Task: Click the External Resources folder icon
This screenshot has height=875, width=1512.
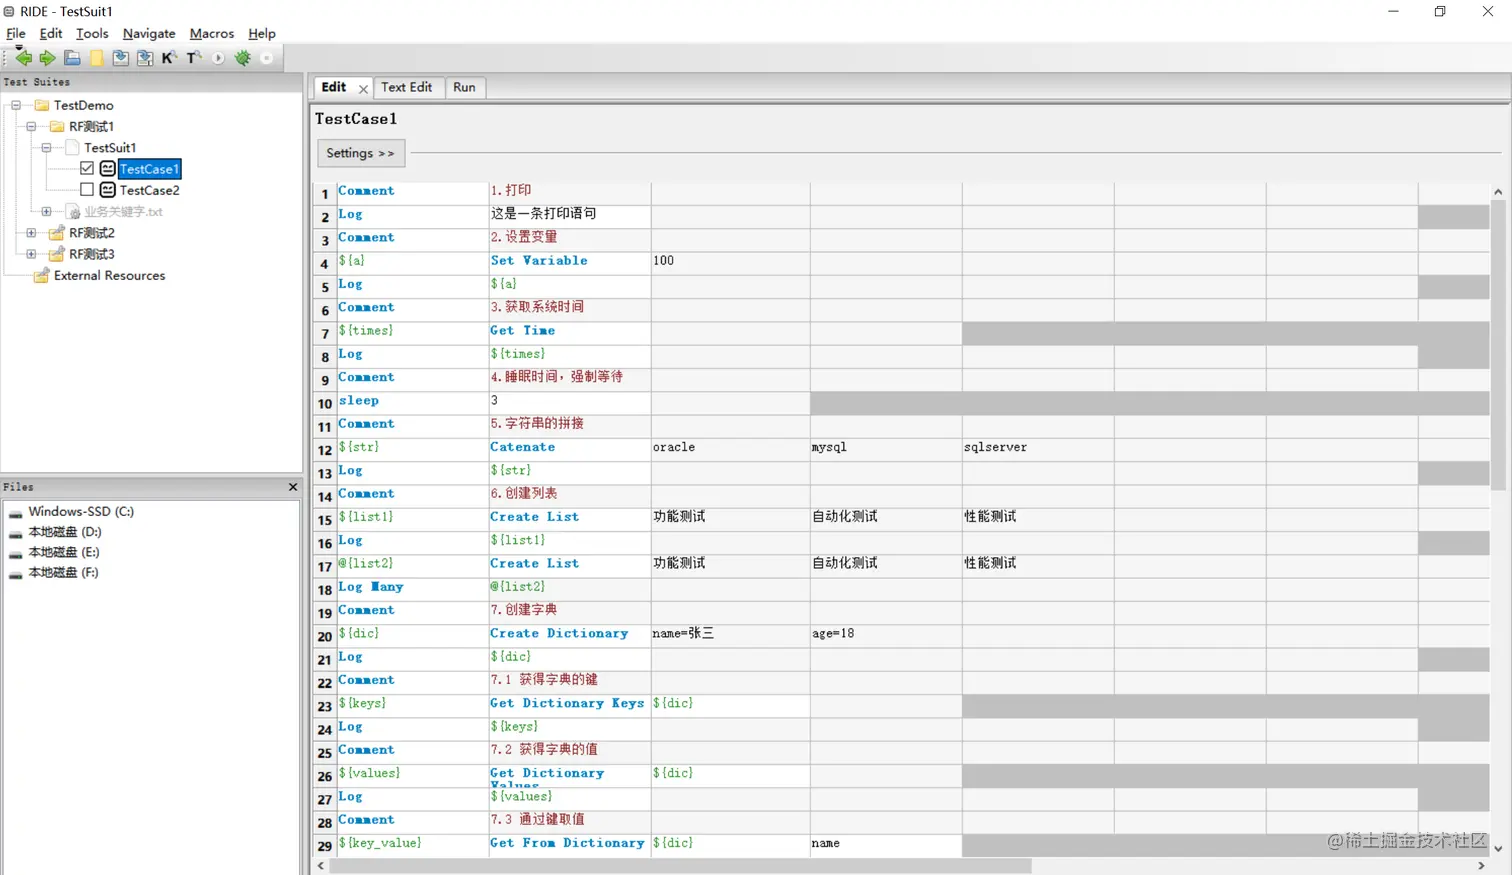Action: 42,275
